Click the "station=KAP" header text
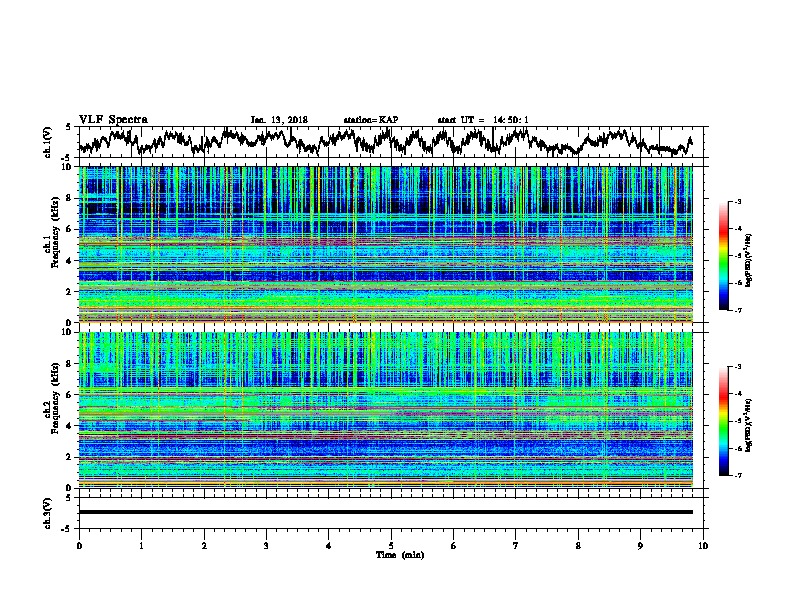The image size is (792, 612). coord(371,120)
